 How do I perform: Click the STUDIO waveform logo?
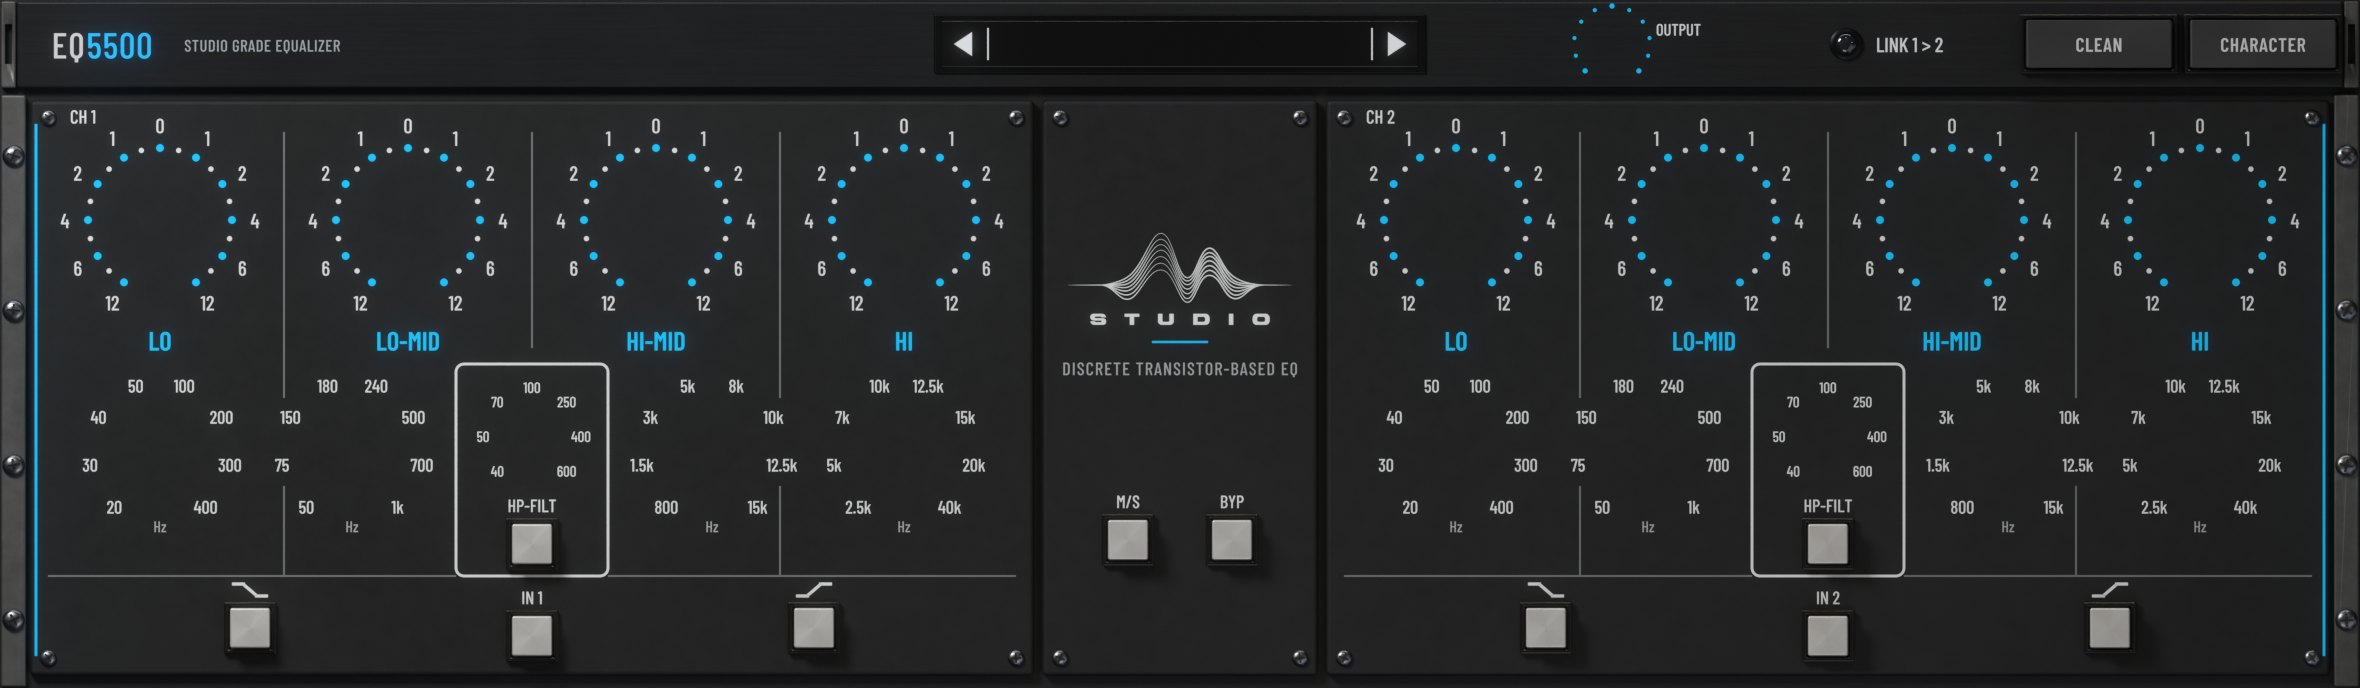[x=1180, y=278]
